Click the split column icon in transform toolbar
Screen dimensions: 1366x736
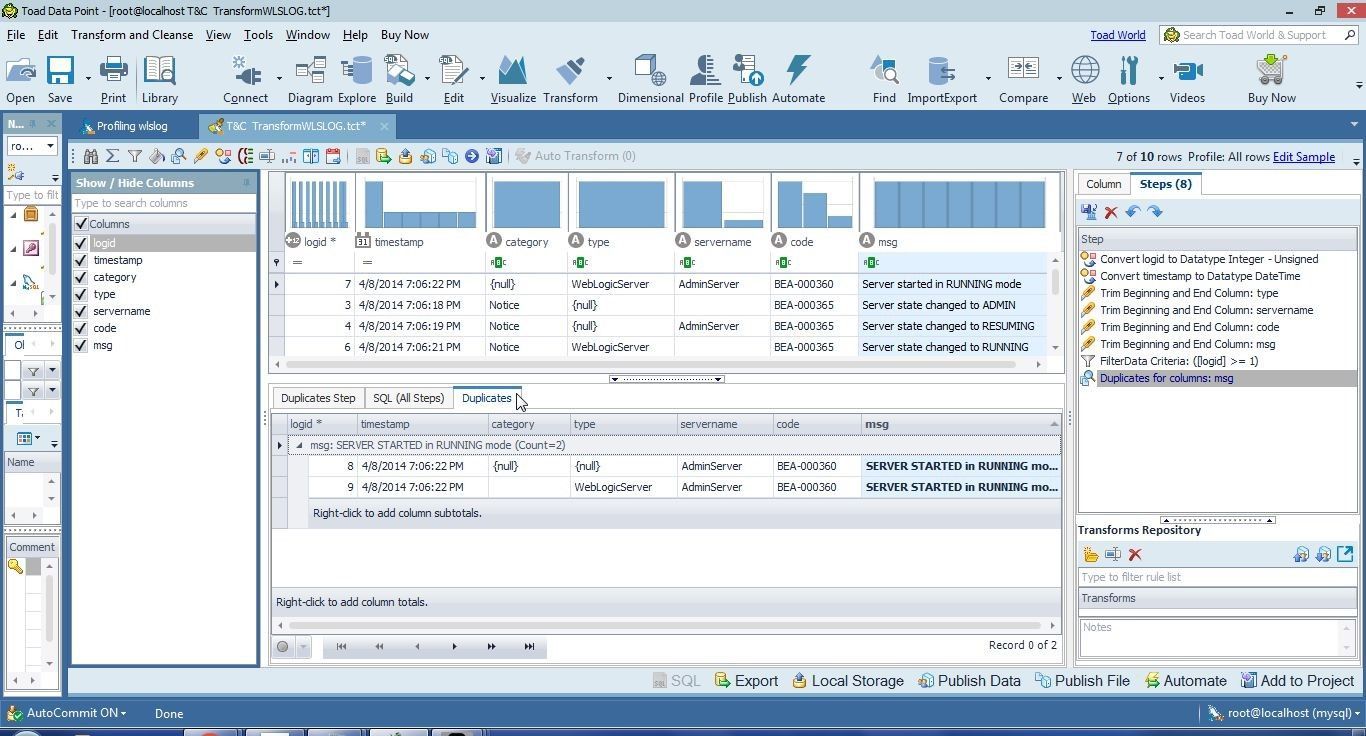[x=311, y=156]
